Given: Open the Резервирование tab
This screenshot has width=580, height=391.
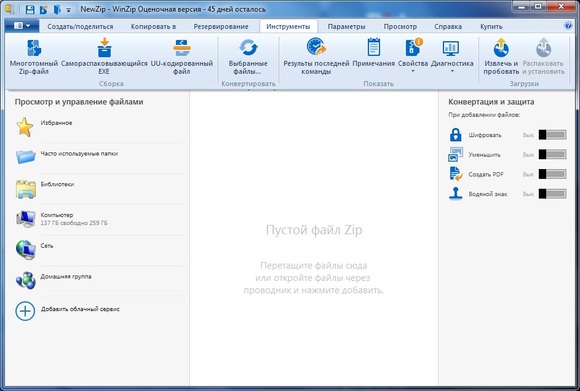Looking at the screenshot, I should click(221, 27).
